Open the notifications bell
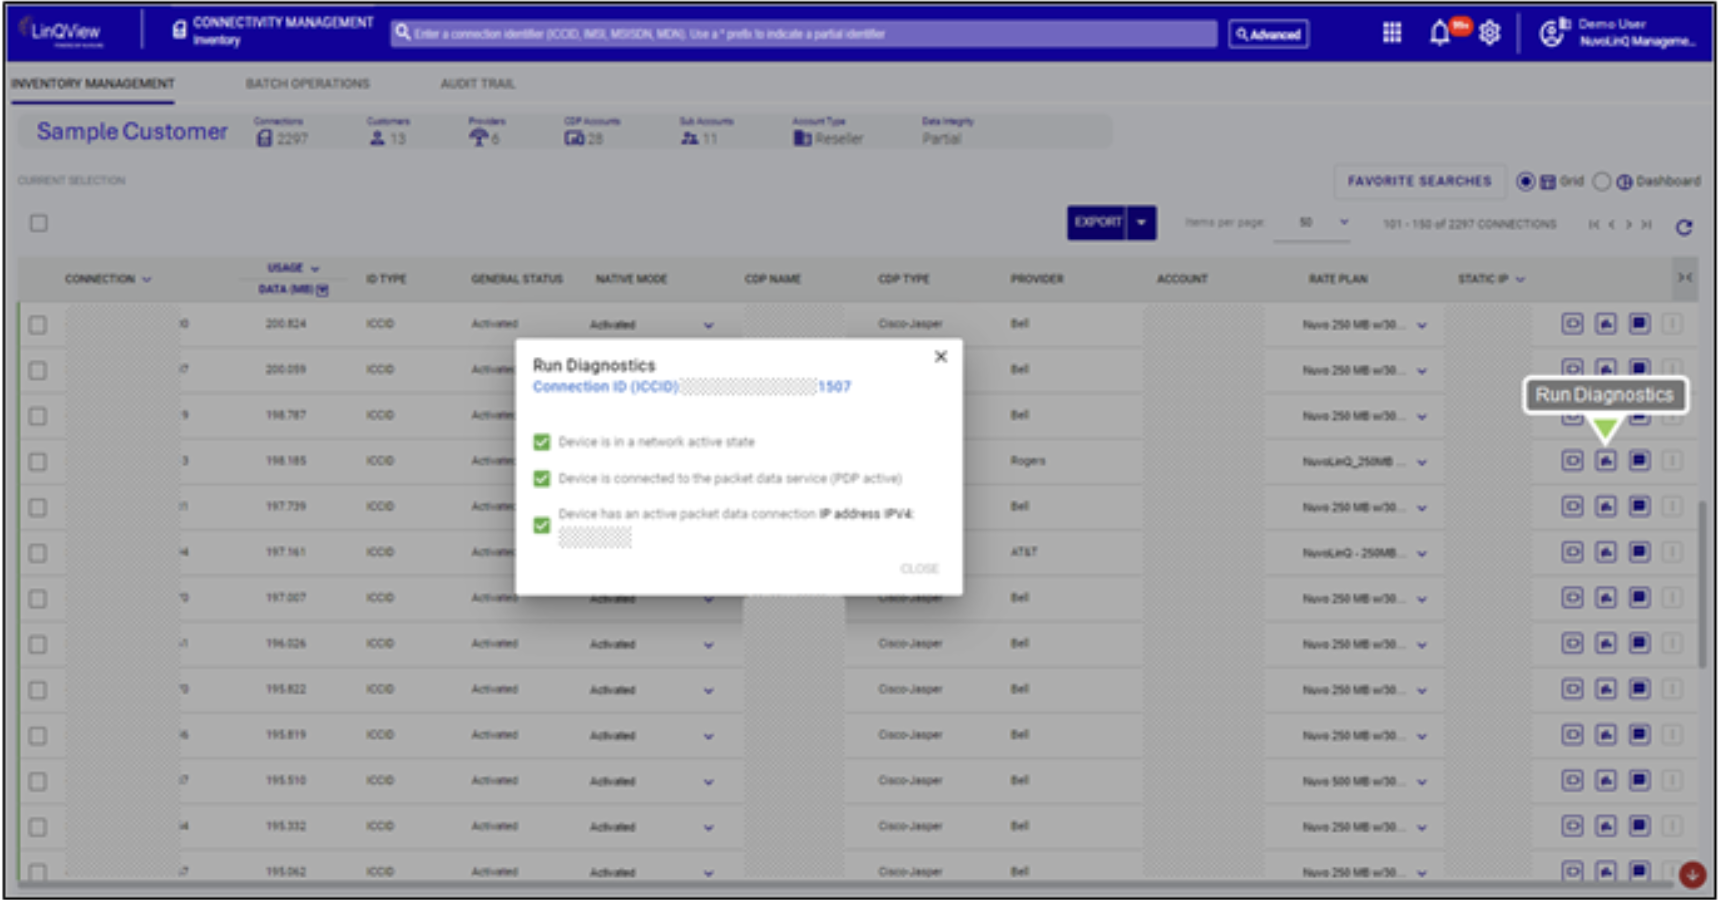 pyautogui.click(x=1439, y=33)
